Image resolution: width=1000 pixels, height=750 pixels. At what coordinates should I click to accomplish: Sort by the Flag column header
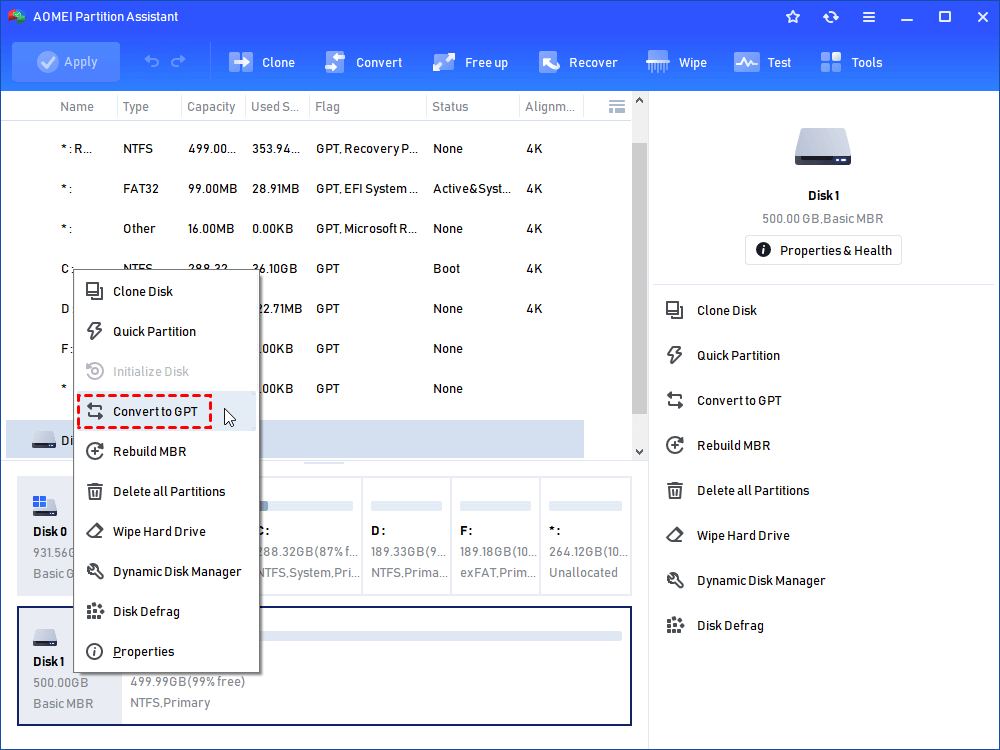(327, 107)
